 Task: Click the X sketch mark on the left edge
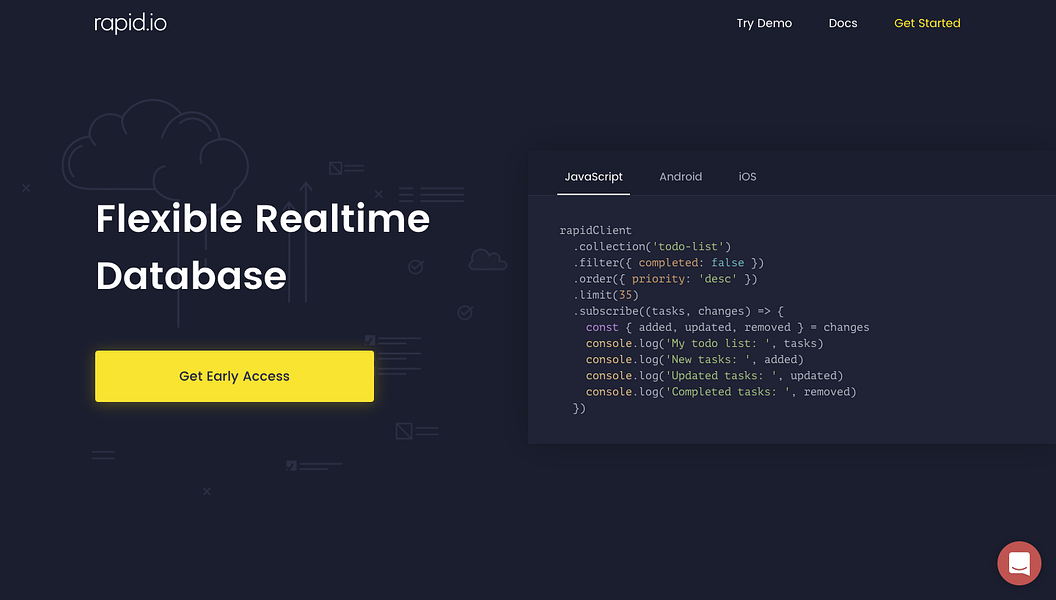click(x=25, y=187)
